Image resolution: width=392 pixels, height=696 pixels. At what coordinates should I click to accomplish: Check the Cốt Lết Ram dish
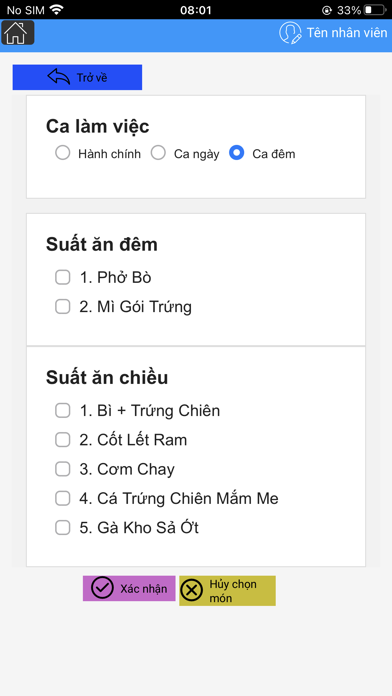[x=63, y=440]
